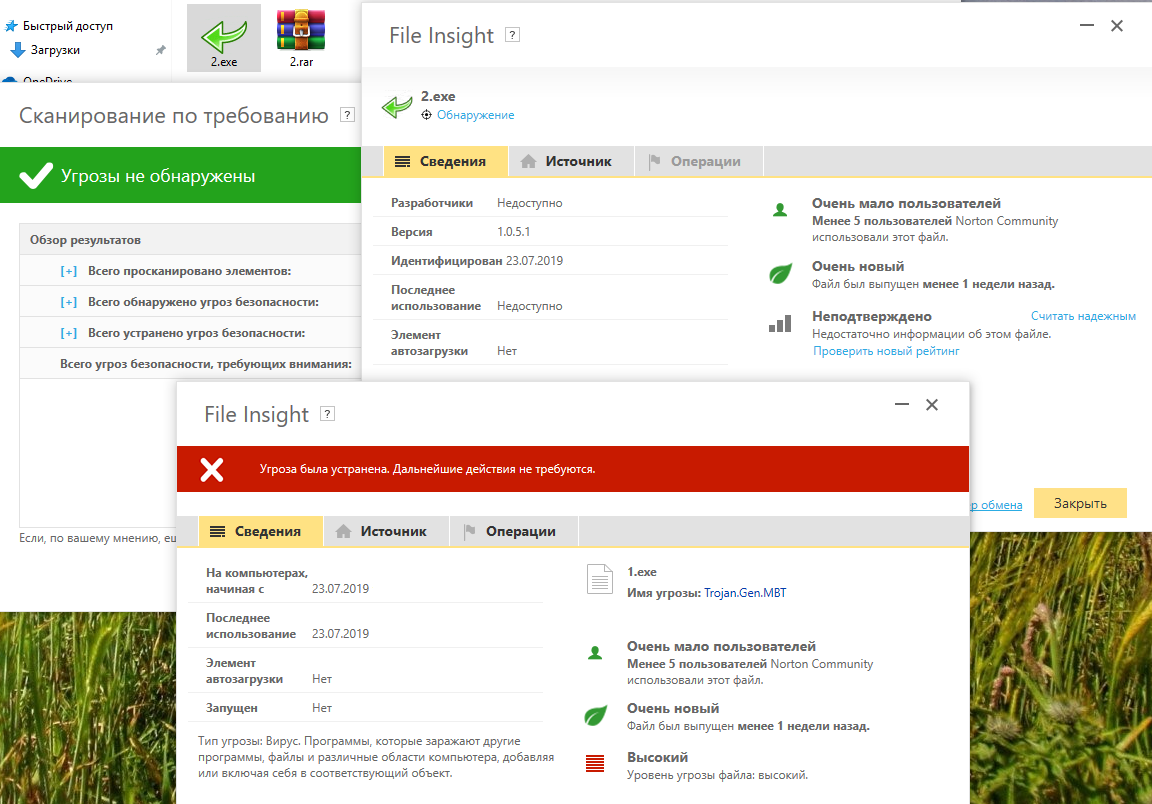This screenshot has height=804, width=1152.
Task: Open the File Insight help icon for 2.exe
Action: click(513, 35)
